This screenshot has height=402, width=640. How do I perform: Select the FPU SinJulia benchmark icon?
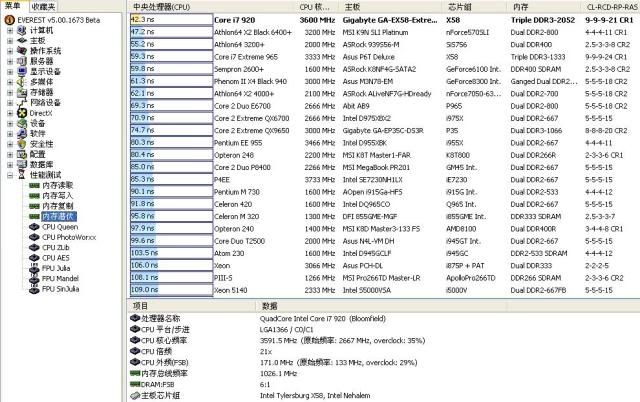[35, 289]
